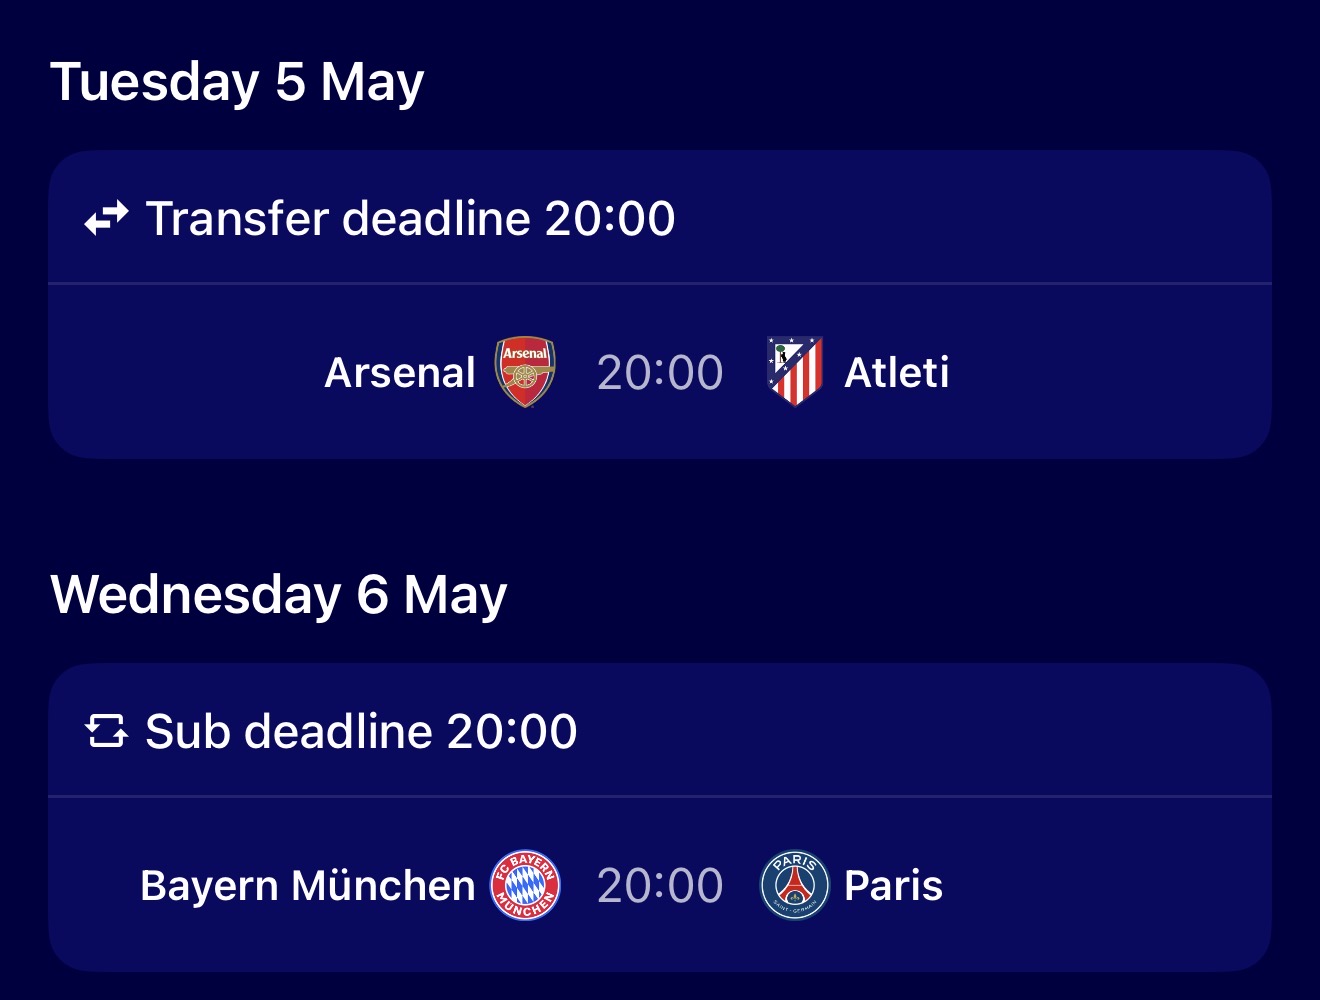Click the Tuesday 5 May heading
1320x1000 pixels.
pos(237,81)
